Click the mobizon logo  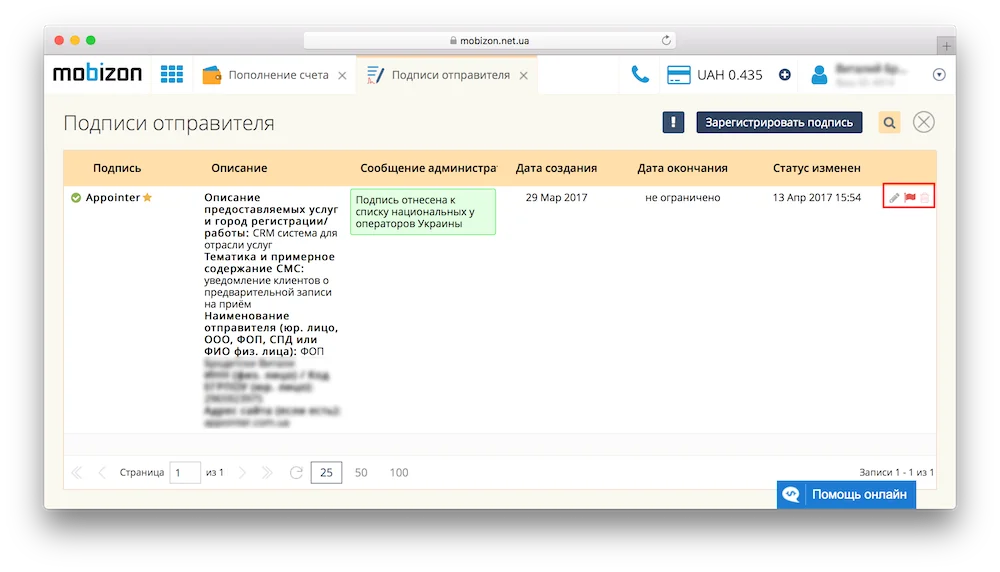tap(98, 74)
